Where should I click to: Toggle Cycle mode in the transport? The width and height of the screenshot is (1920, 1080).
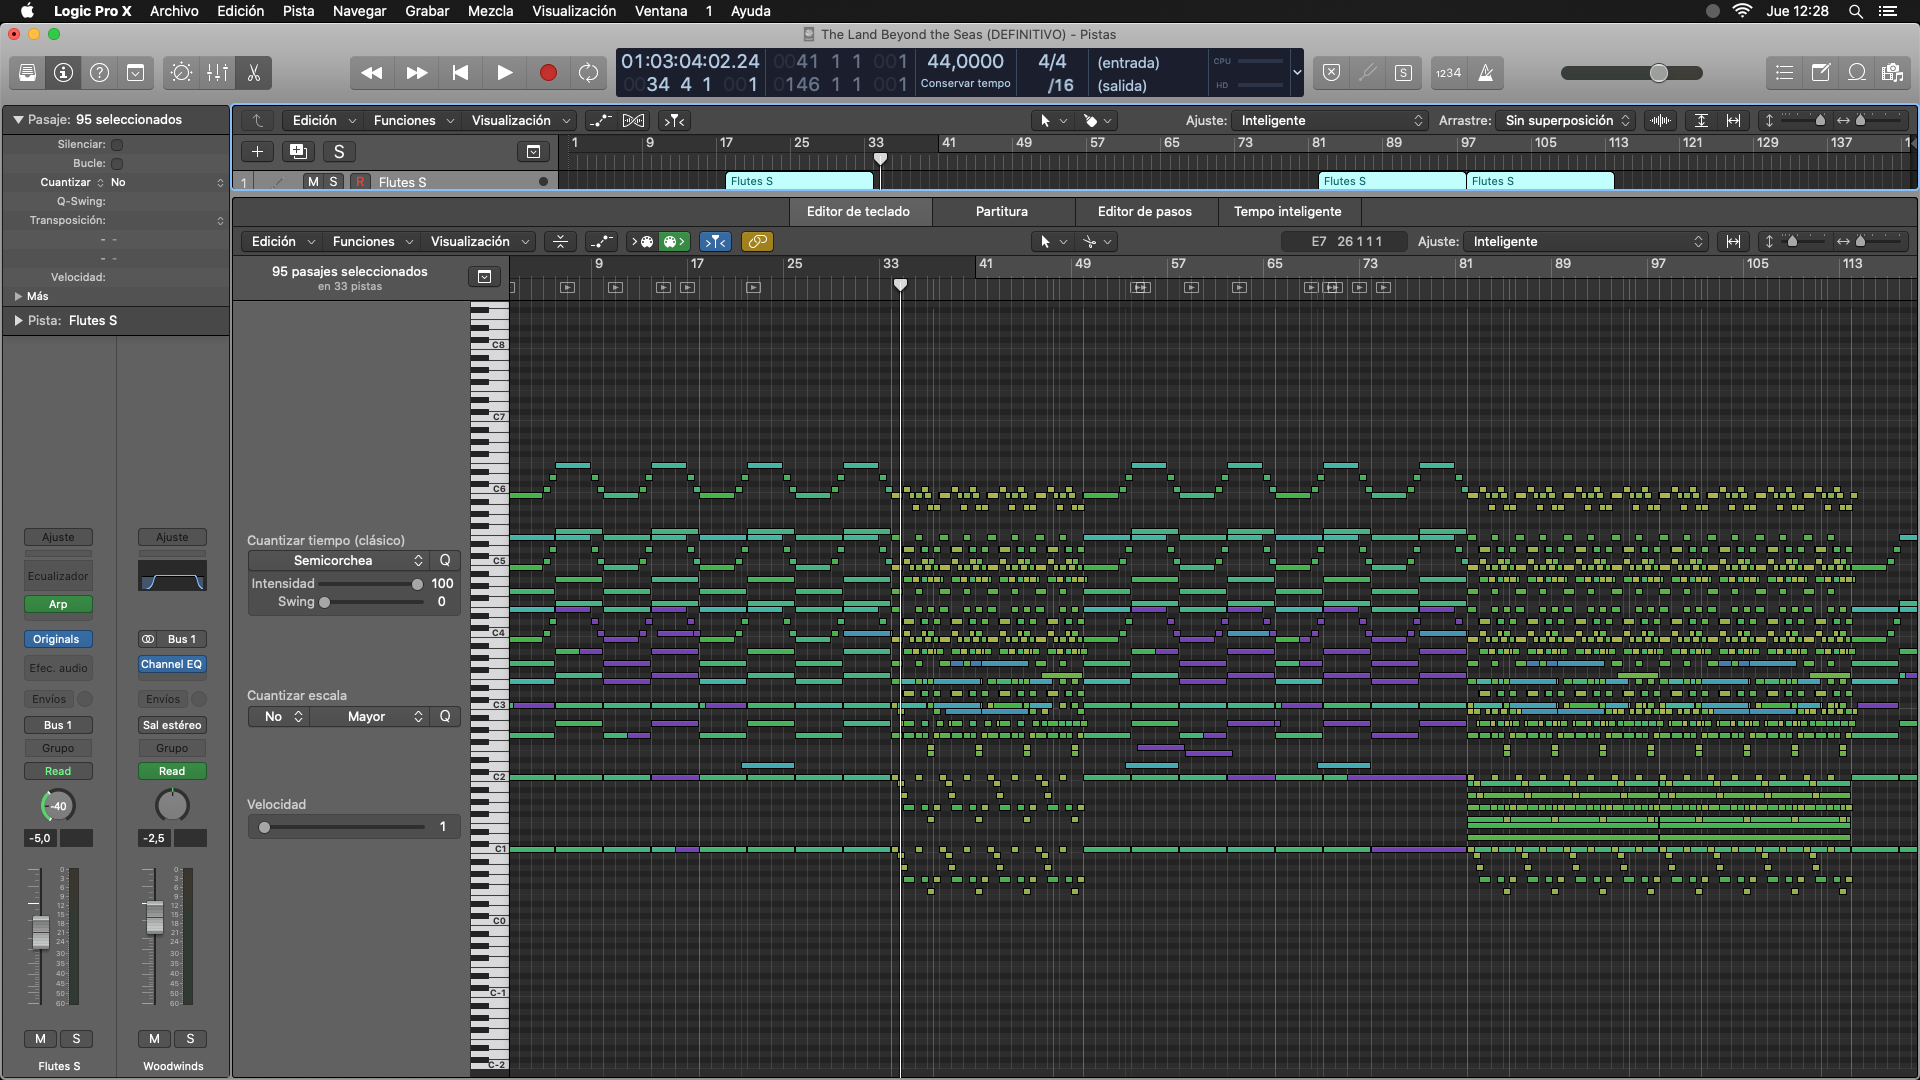[x=589, y=73]
